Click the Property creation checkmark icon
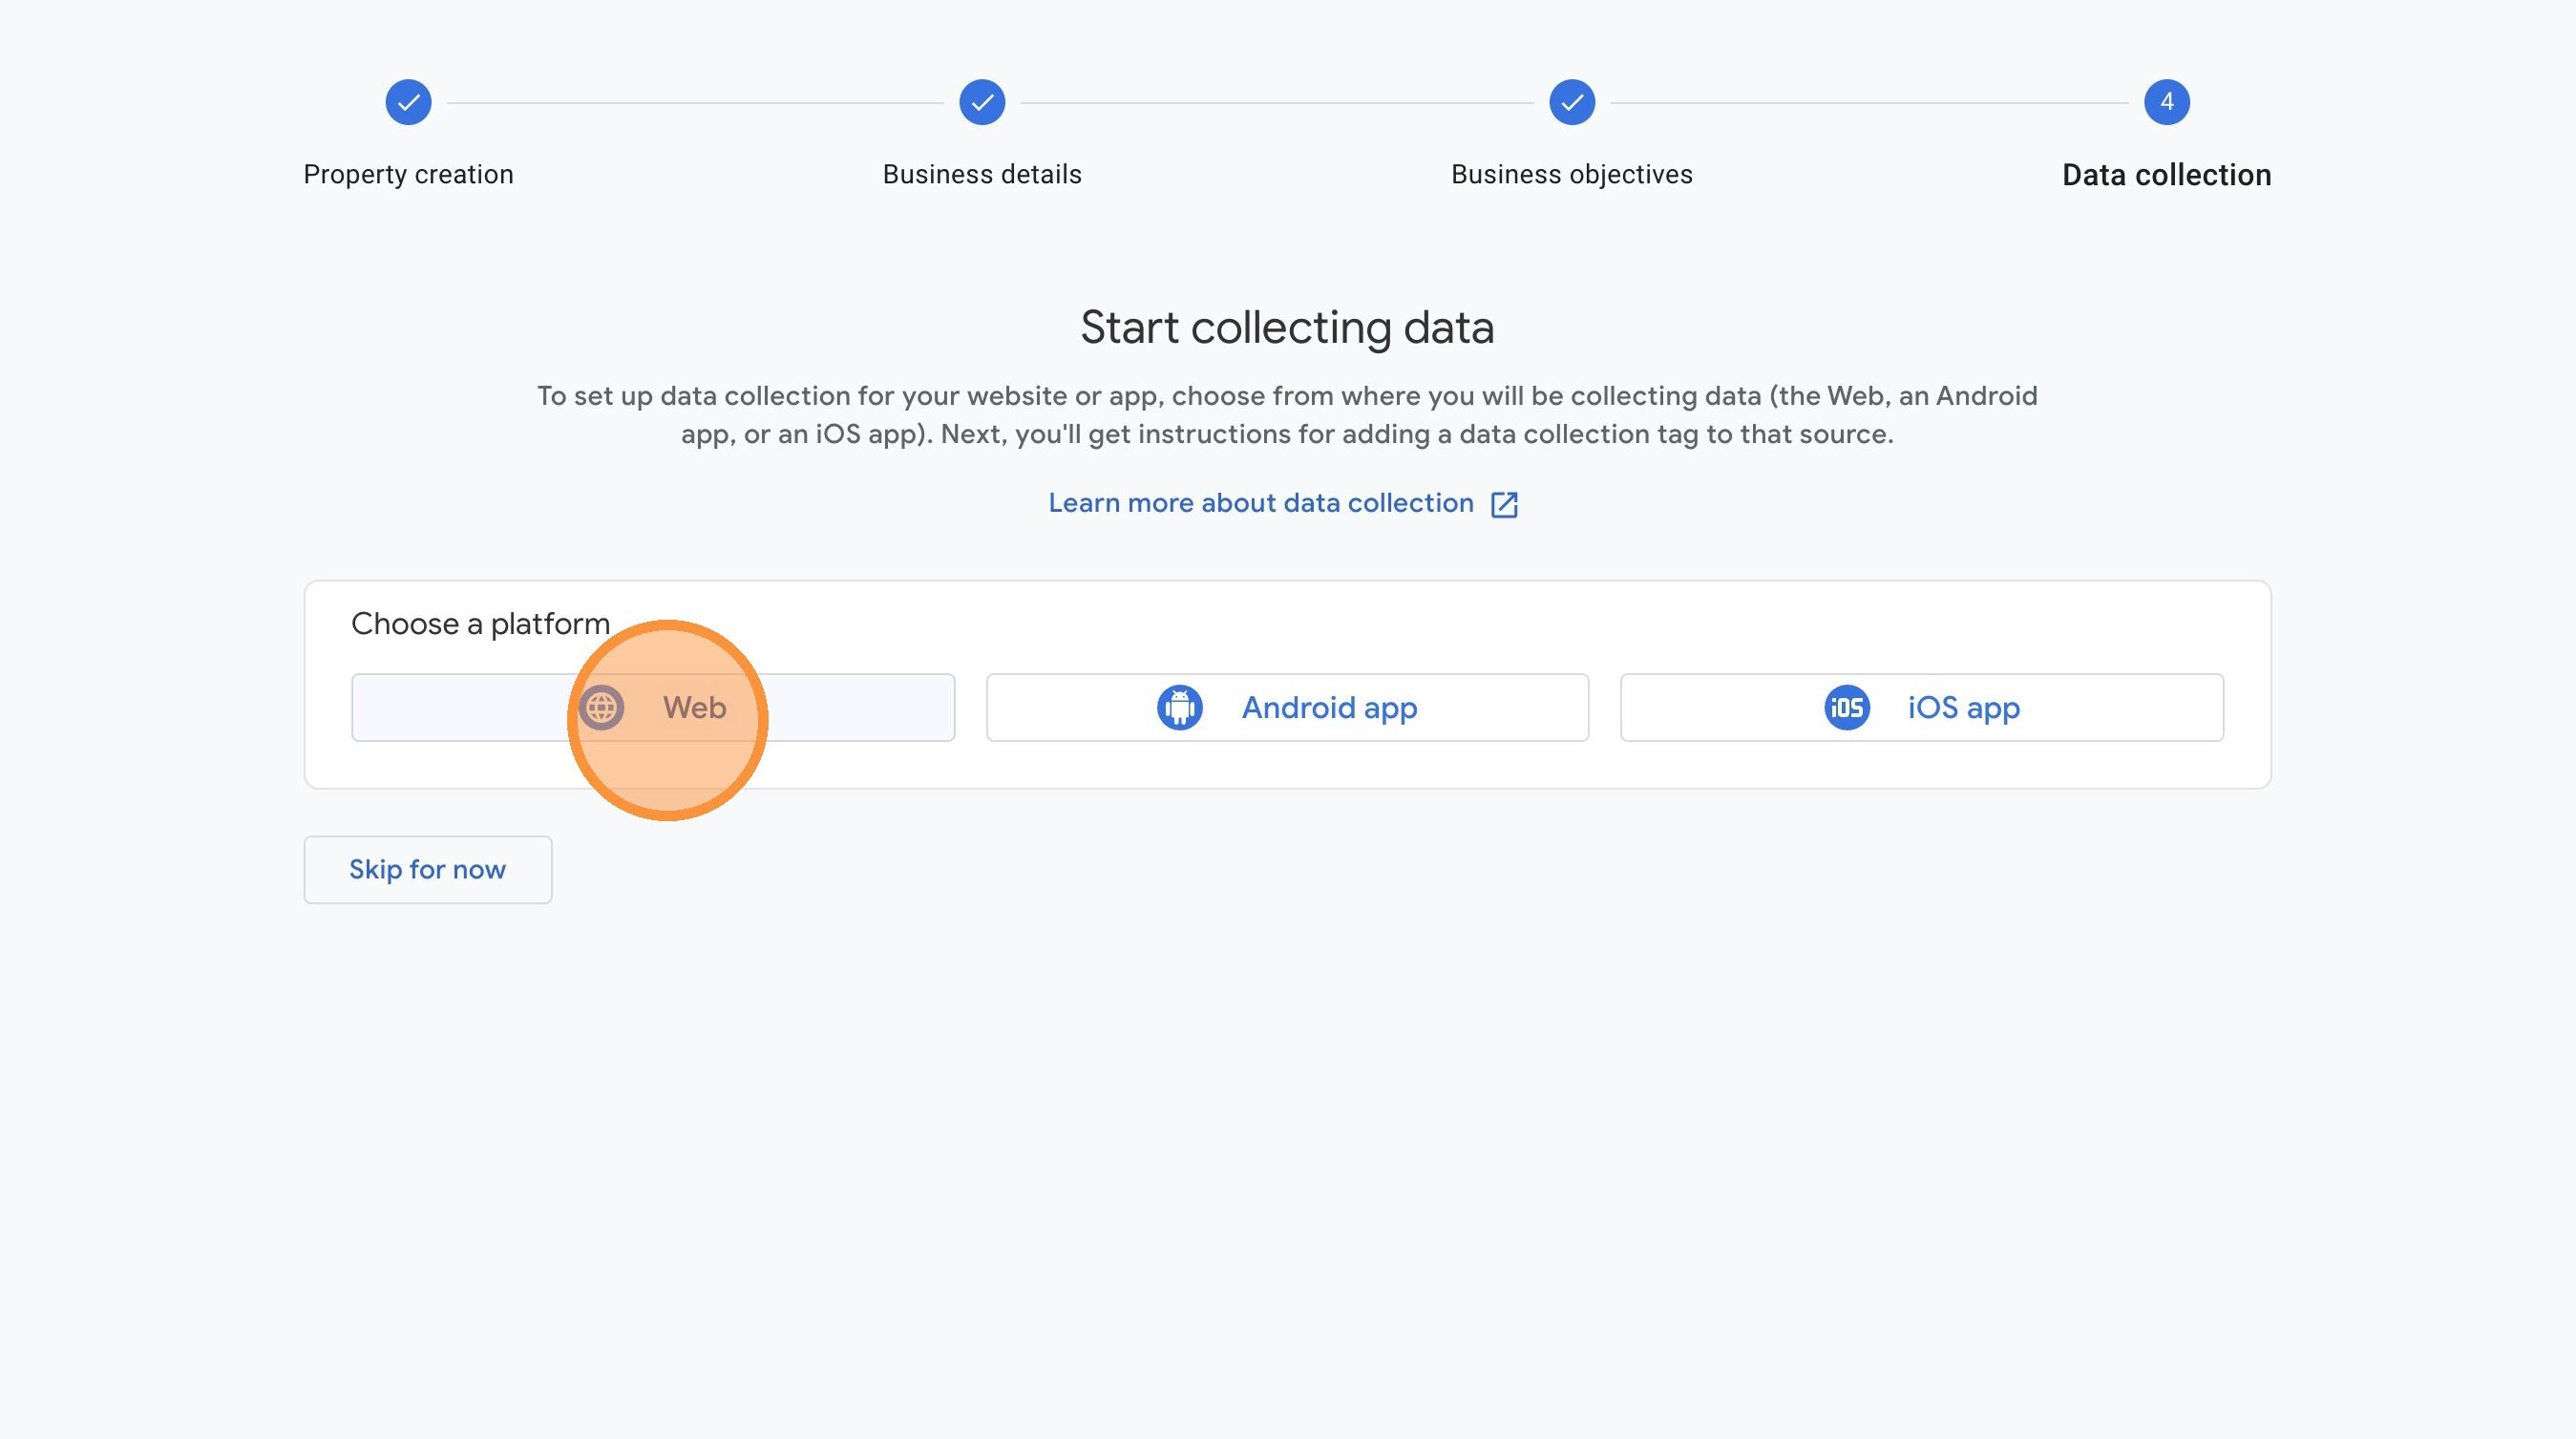Screen dimensions: 2576x1439 pos(408,101)
